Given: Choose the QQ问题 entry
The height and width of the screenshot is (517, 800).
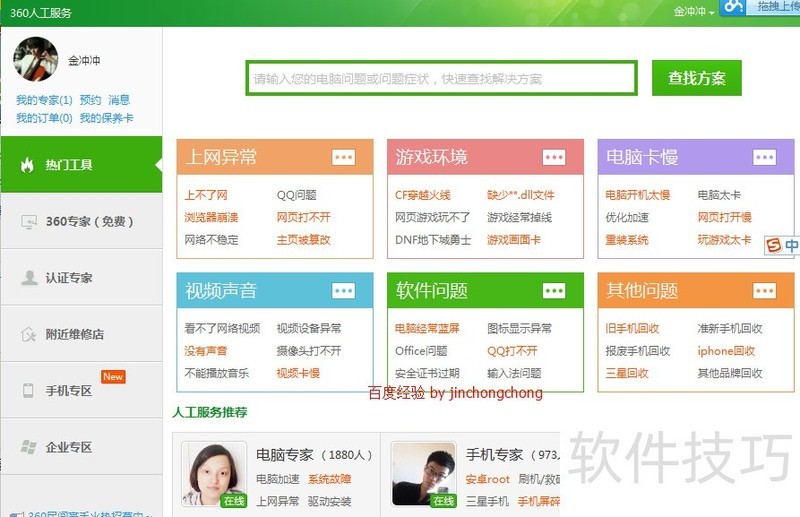Looking at the screenshot, I should [x=297, y=195].
